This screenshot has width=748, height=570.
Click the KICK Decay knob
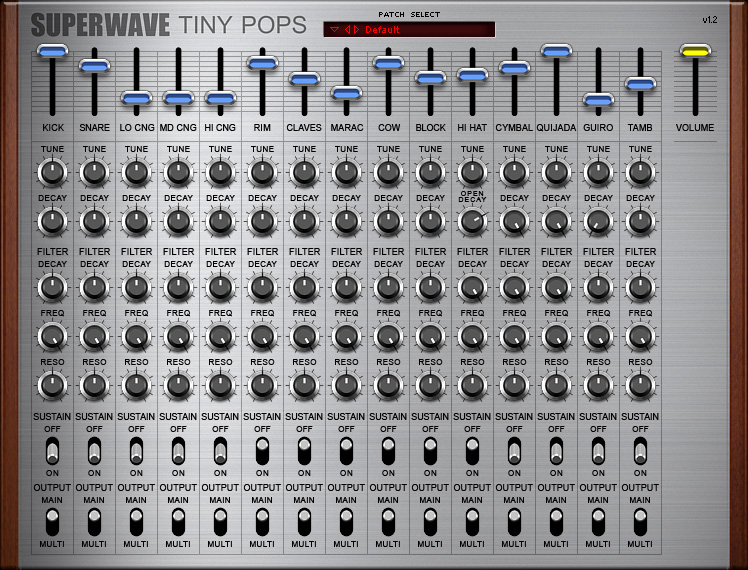click(52, 221)
